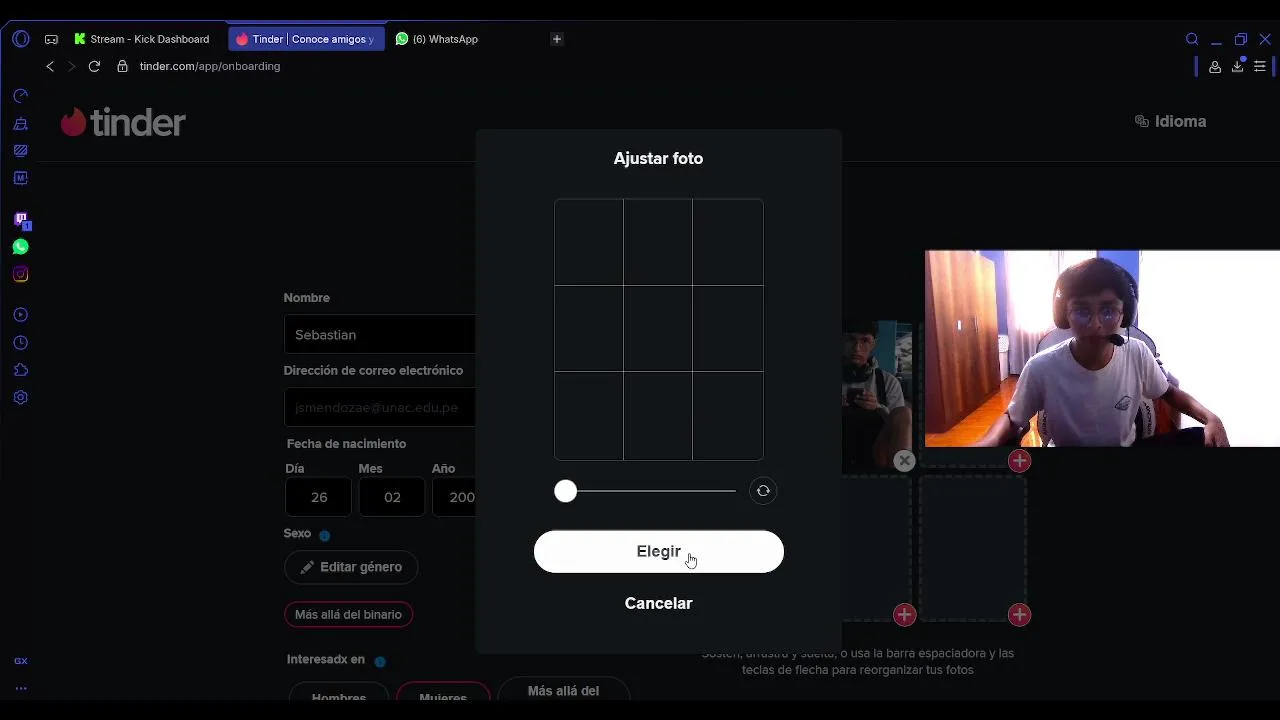Open the Idioma language selector
Viewport: 1280px width, 720px height.
[1170, 121]
